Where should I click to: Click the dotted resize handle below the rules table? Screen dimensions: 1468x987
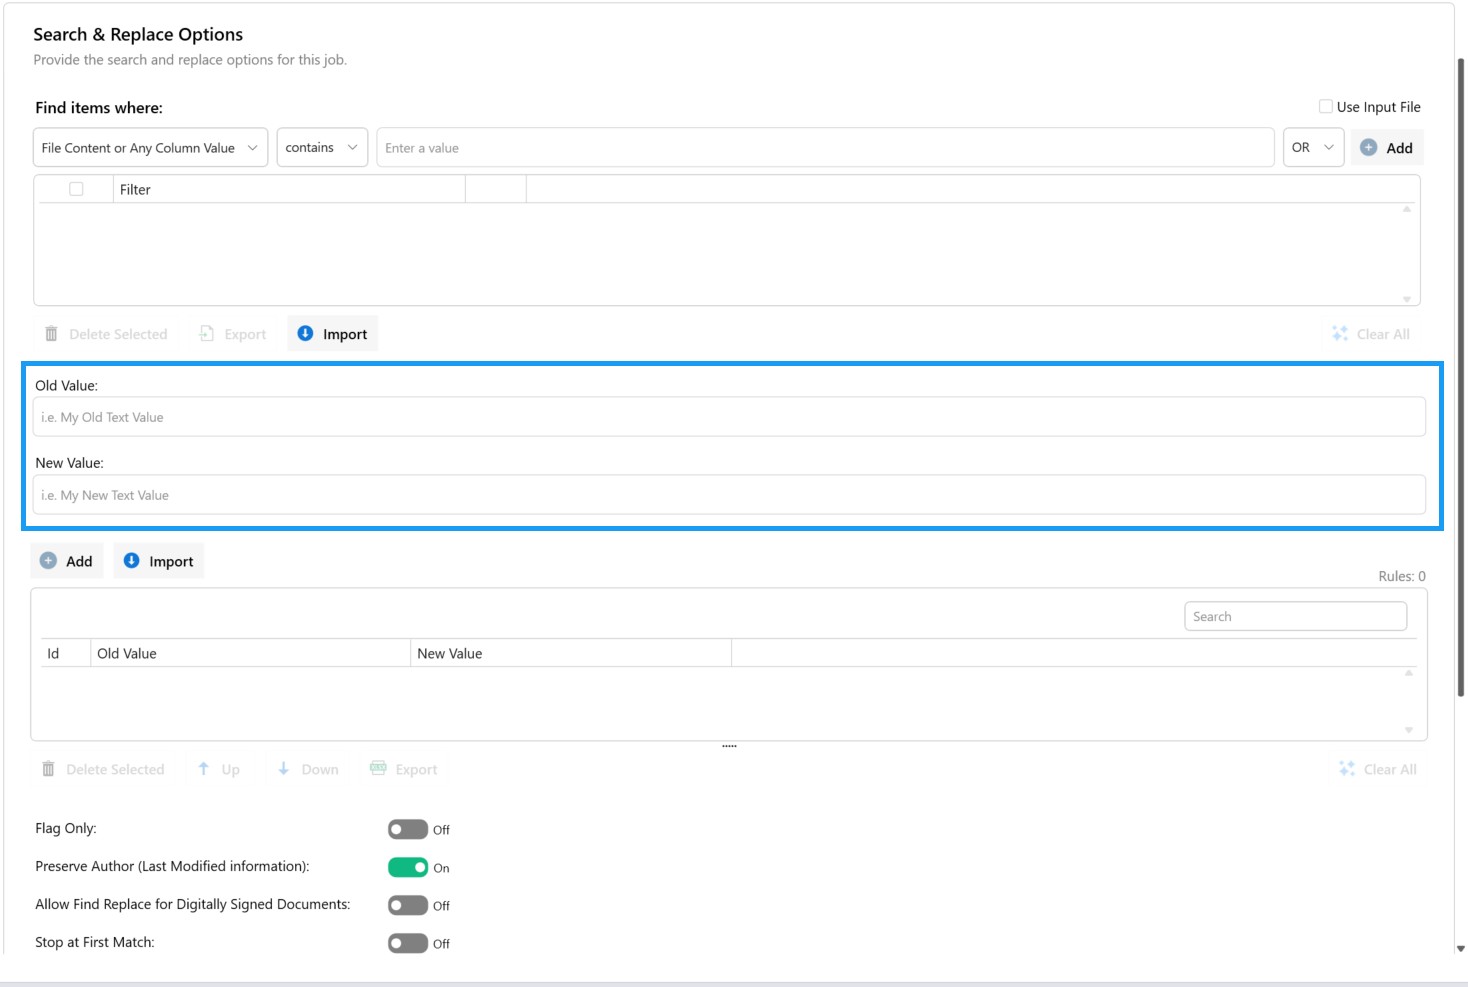click(729, 746)
